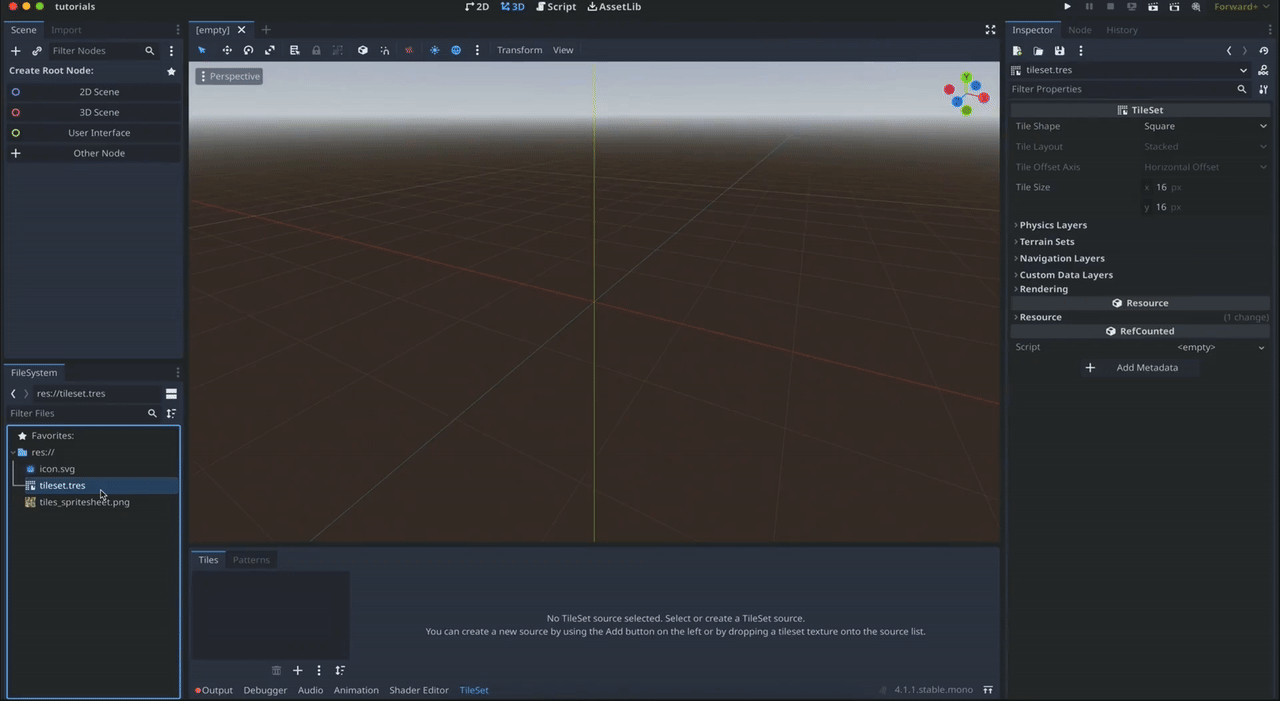Switch to the 2D workspace

[x=478, y=7]
